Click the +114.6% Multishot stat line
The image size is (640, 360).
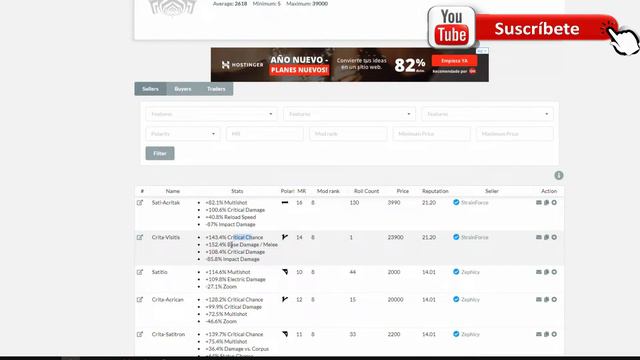[x=228, y=272]
